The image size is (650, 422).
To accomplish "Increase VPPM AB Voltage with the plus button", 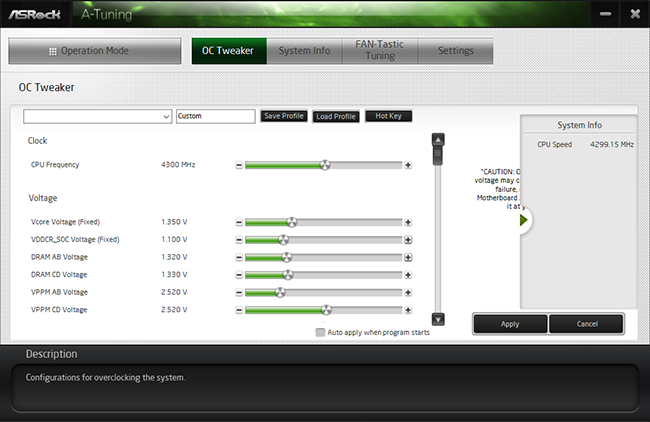I will [408, 293].
